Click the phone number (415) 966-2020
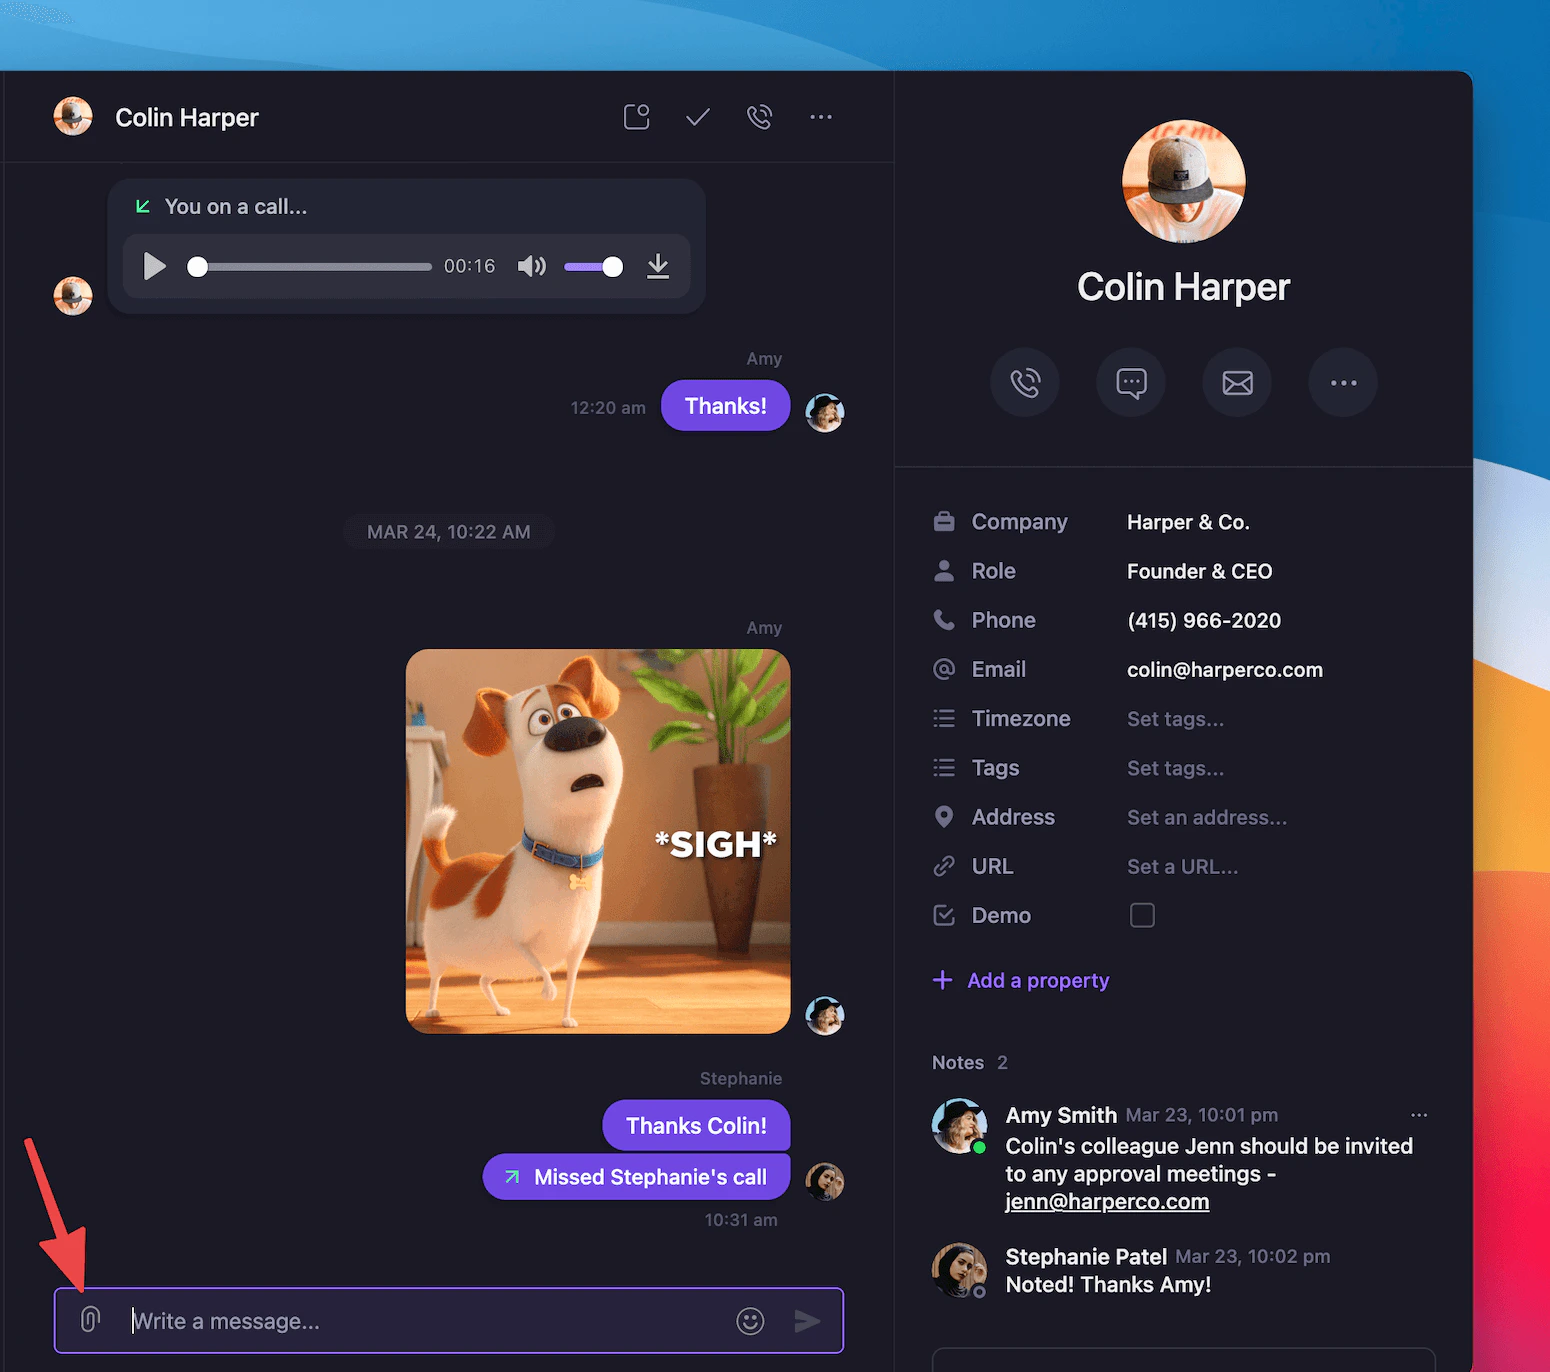The image size is (1550, 1372). [x=1204, y=620]
